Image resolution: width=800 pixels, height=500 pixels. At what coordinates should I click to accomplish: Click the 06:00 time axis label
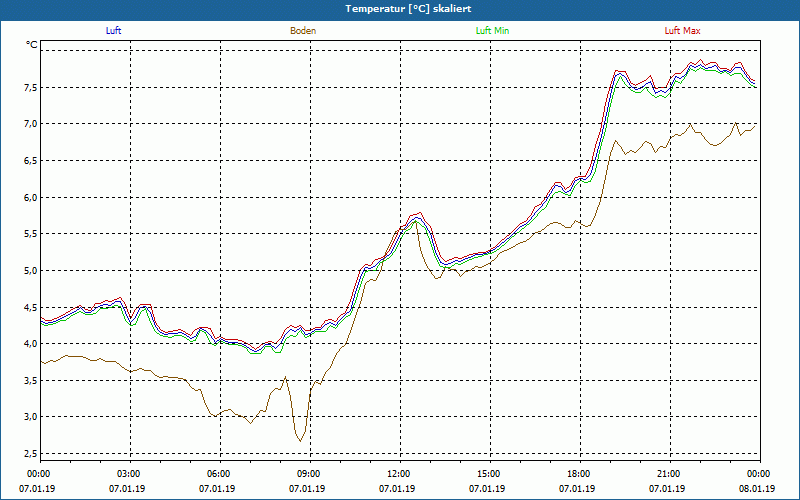pos(217,473)
